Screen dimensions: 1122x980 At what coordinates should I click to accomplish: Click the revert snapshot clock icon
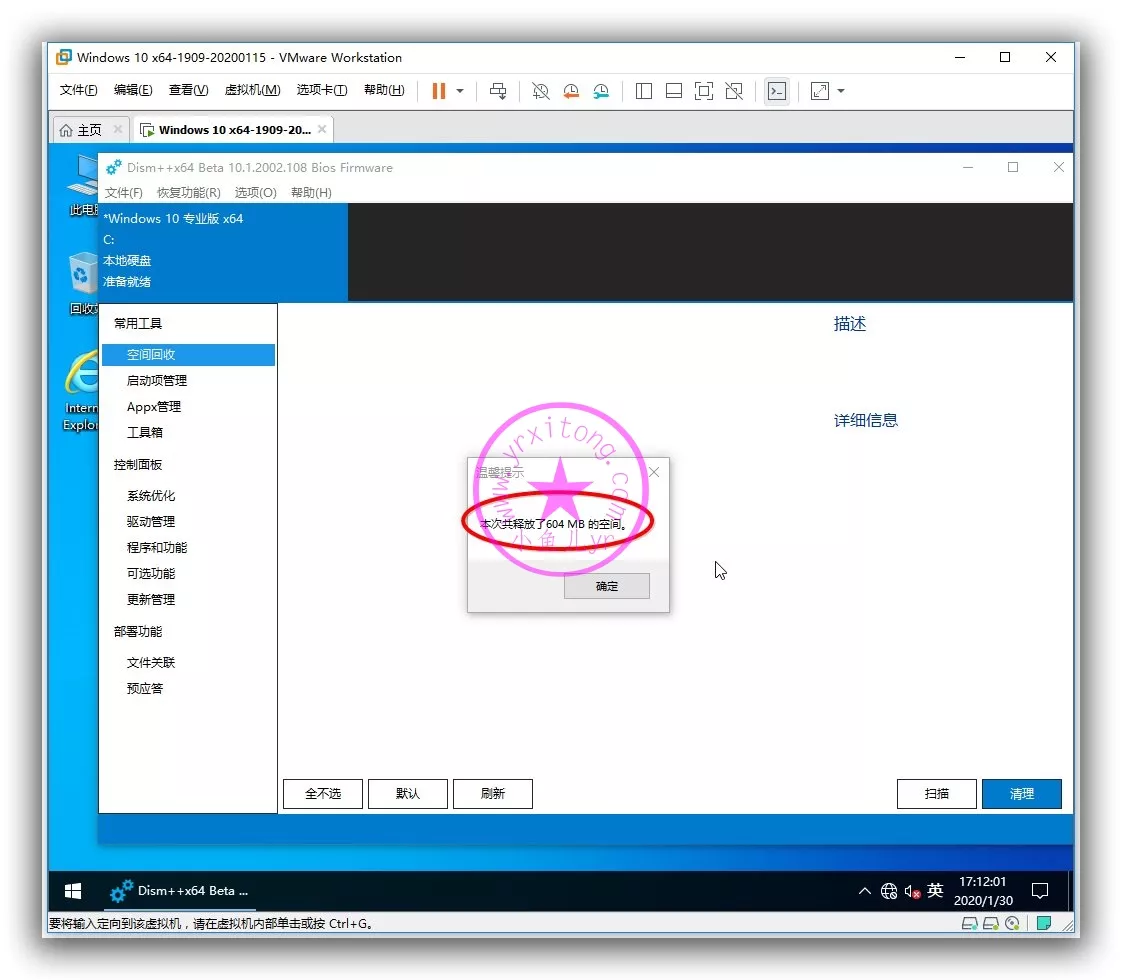pos(571,91)
